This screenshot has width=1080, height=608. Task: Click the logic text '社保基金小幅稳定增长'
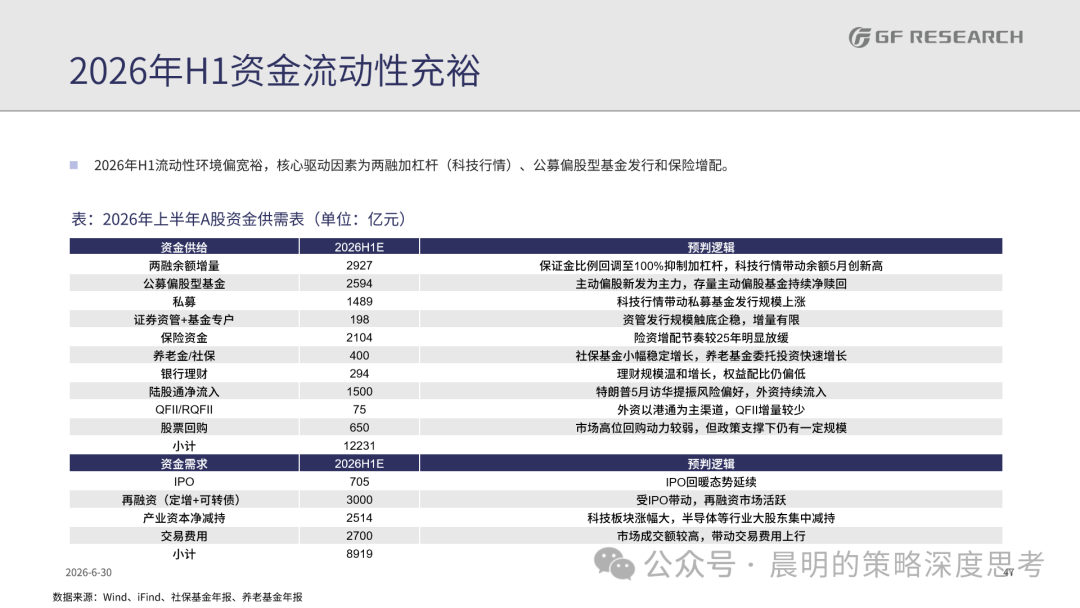tap(634, 355)
